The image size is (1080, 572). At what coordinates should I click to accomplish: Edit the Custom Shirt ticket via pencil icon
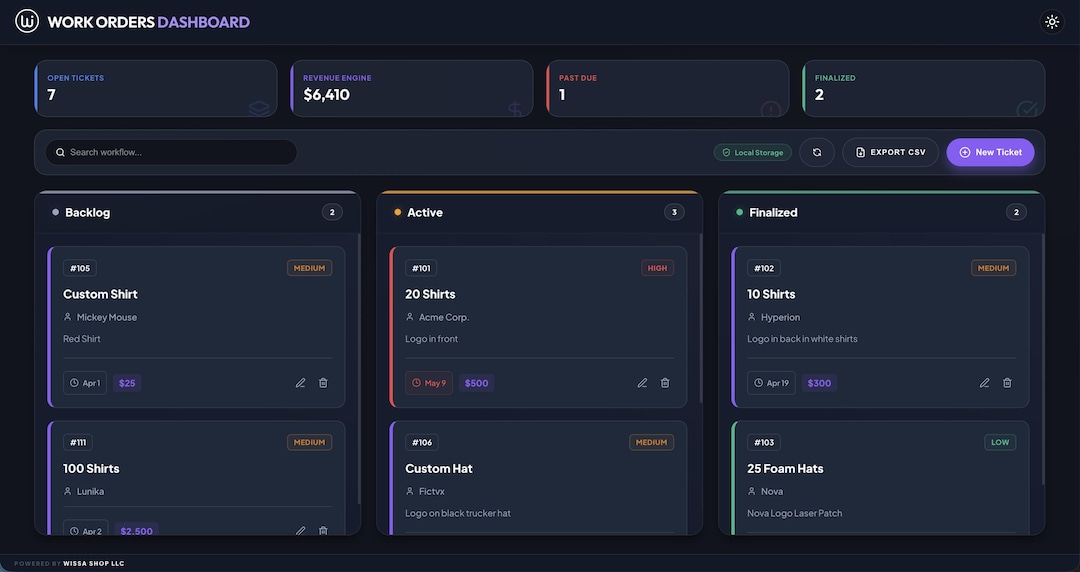tap(300, 382)
